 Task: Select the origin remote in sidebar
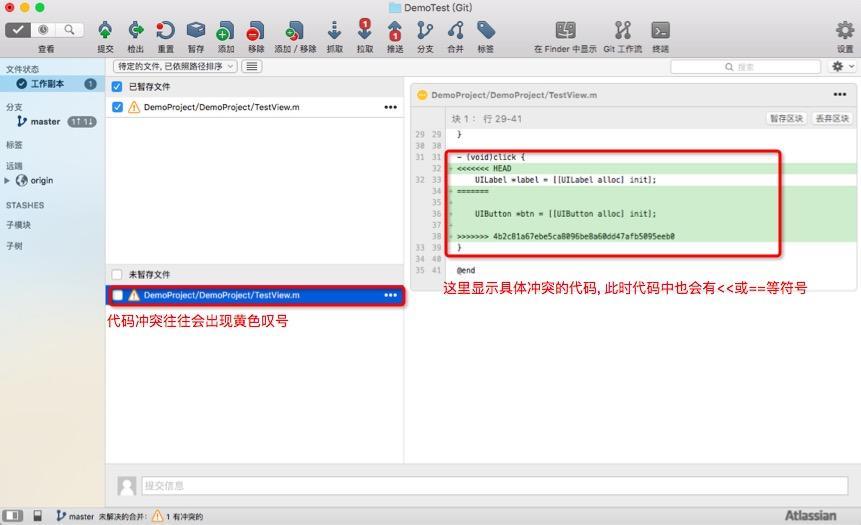click(42, 180)
